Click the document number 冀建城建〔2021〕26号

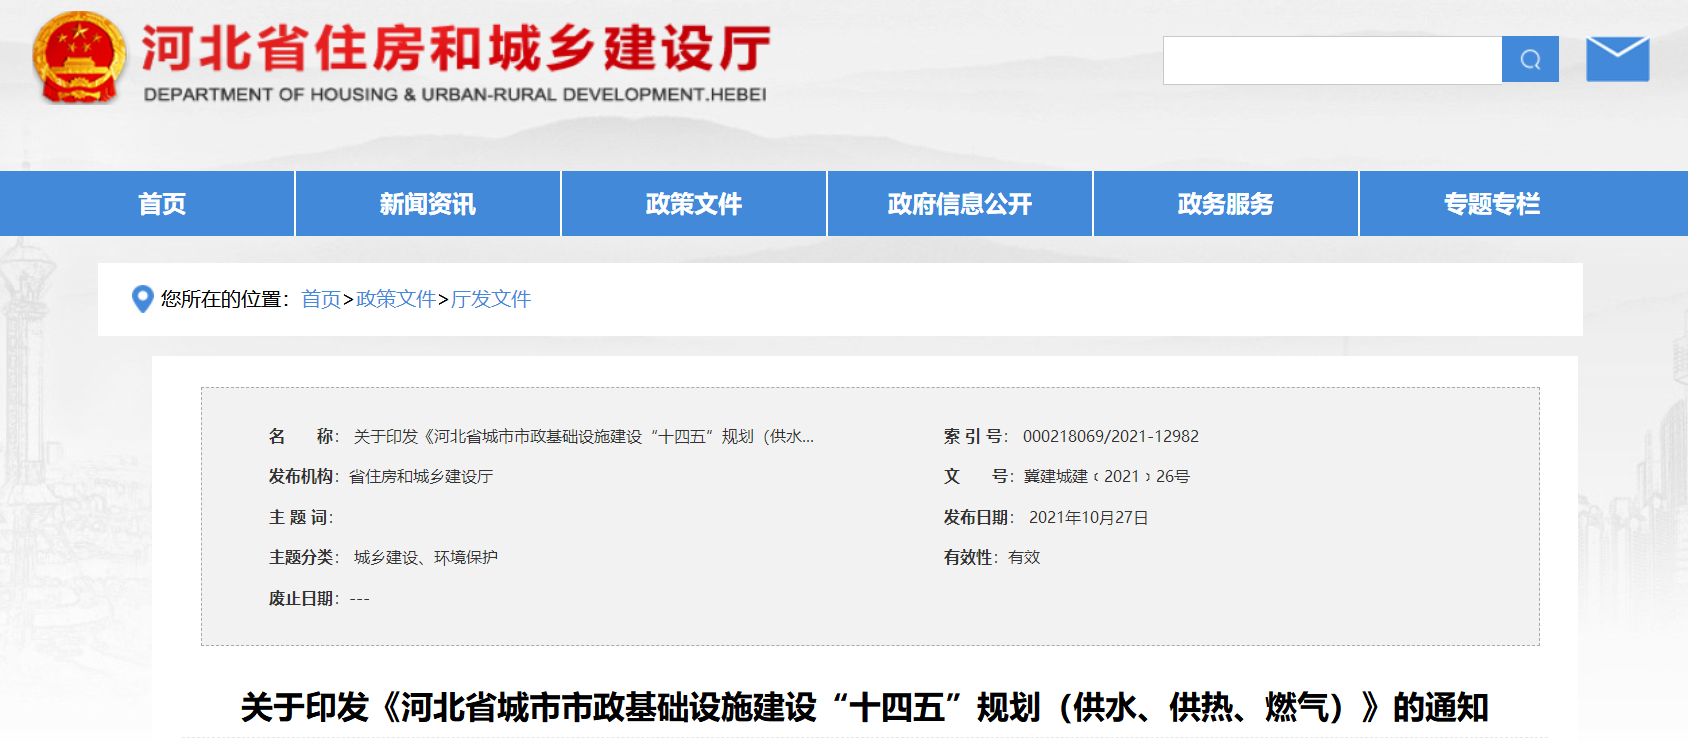pos(1106,477)
